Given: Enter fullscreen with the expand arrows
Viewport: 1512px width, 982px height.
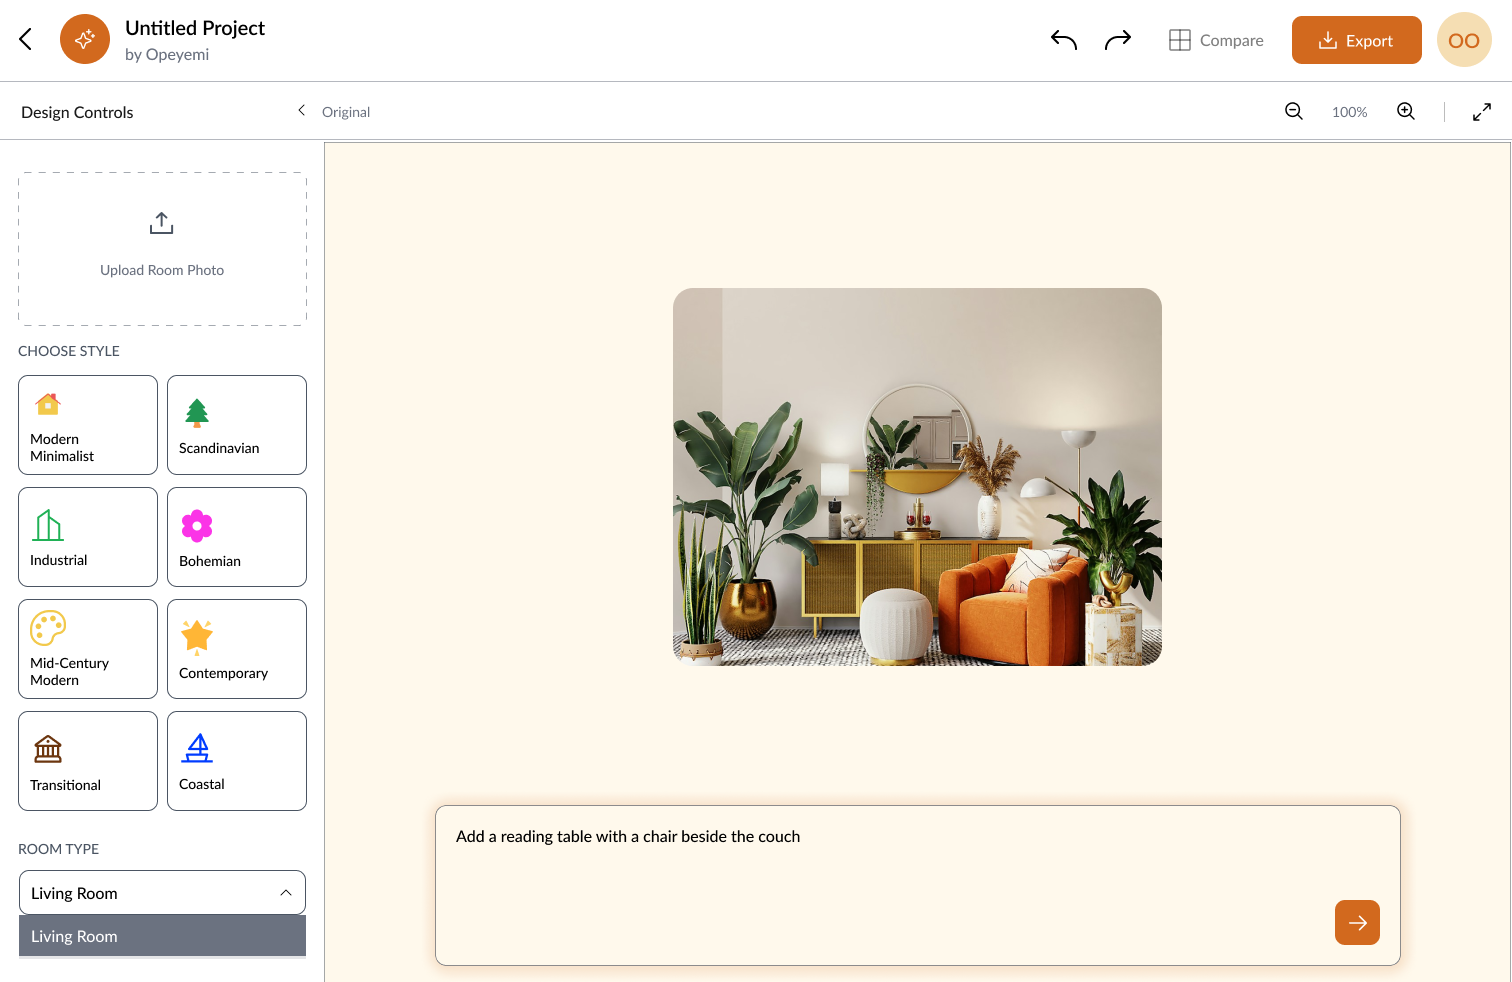Looking at the screenshot, I should pyautogui.click(x=1482, y=112).
